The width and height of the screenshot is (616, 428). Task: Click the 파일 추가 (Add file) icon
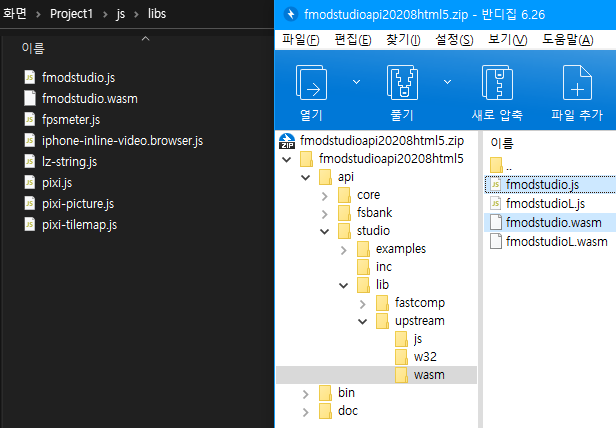coord(577,83)
